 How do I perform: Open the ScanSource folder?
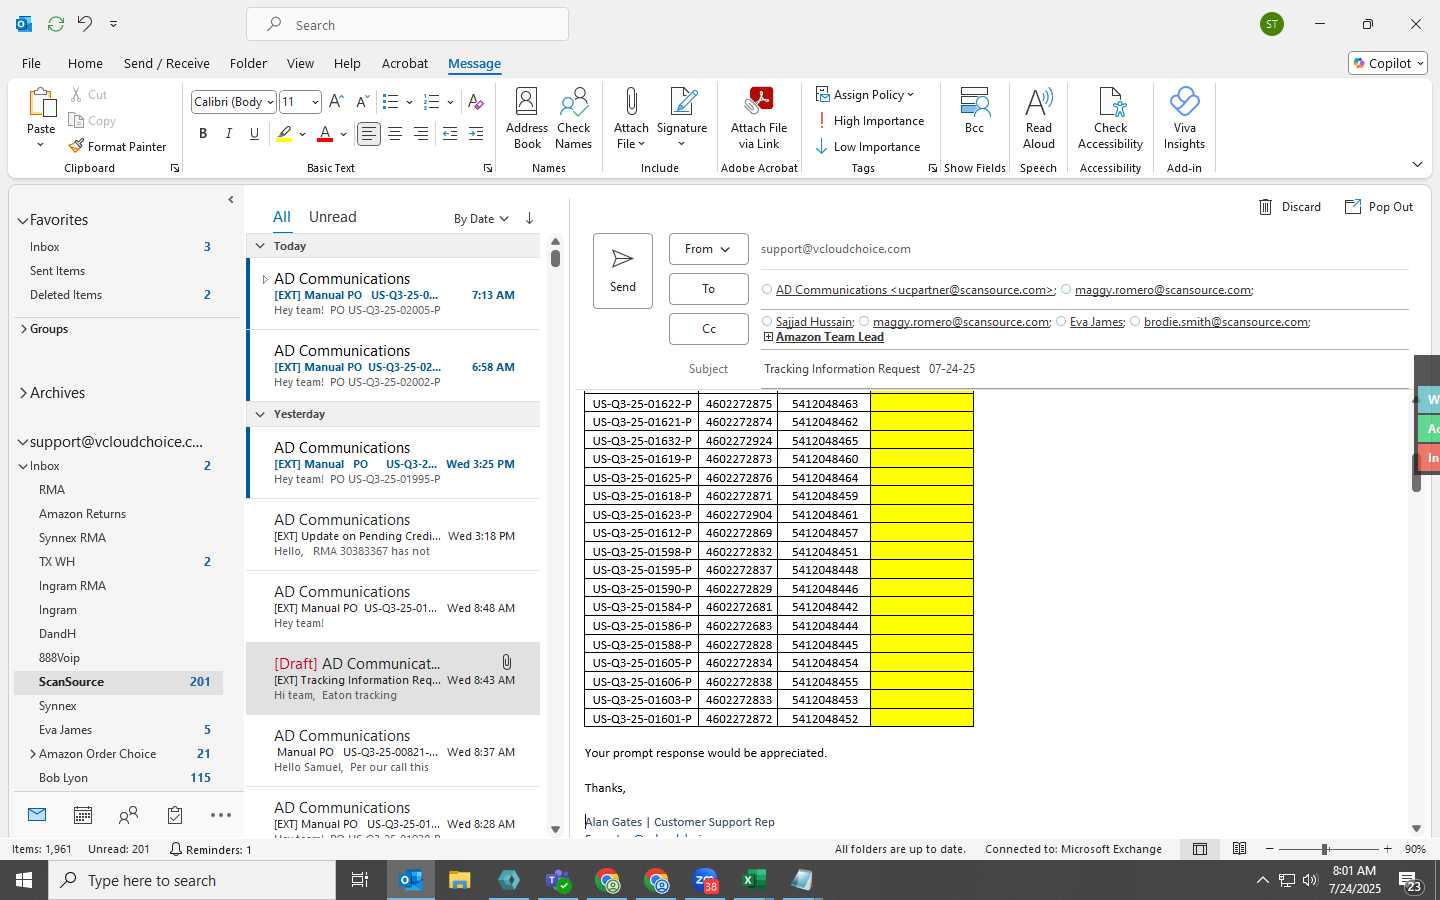(118, 682)
